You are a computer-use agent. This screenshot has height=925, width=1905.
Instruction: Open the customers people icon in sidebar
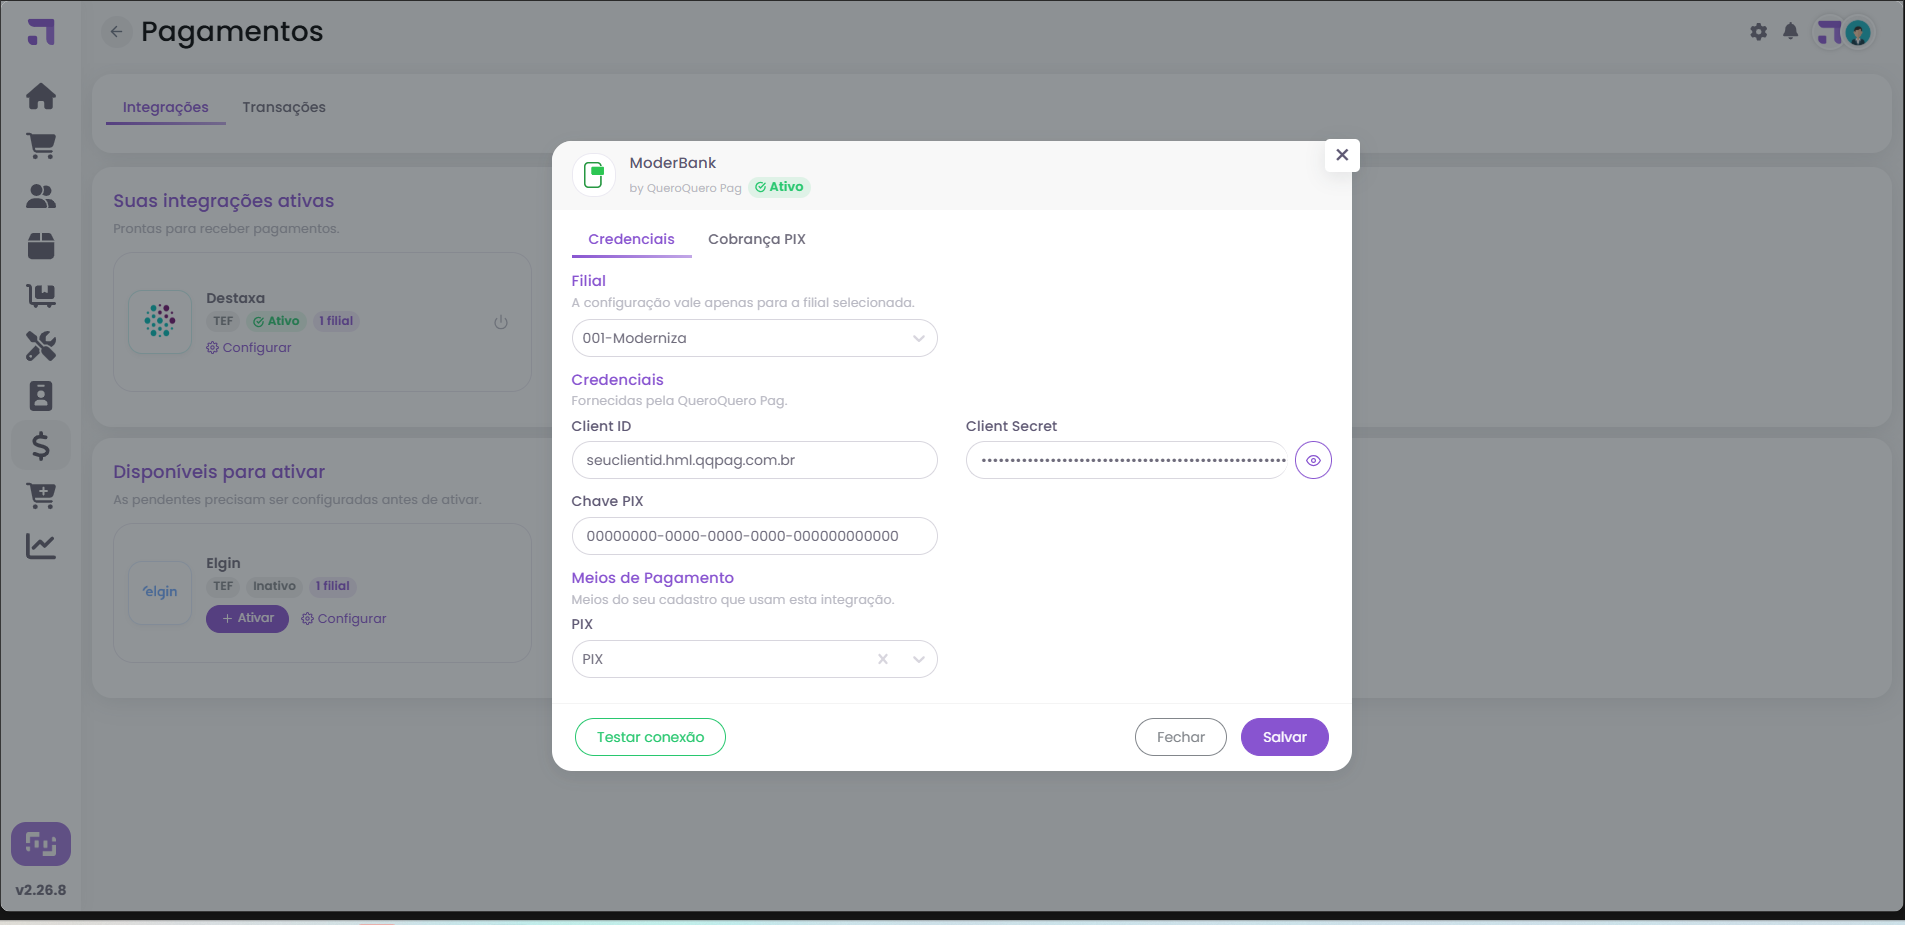[41, 196]
